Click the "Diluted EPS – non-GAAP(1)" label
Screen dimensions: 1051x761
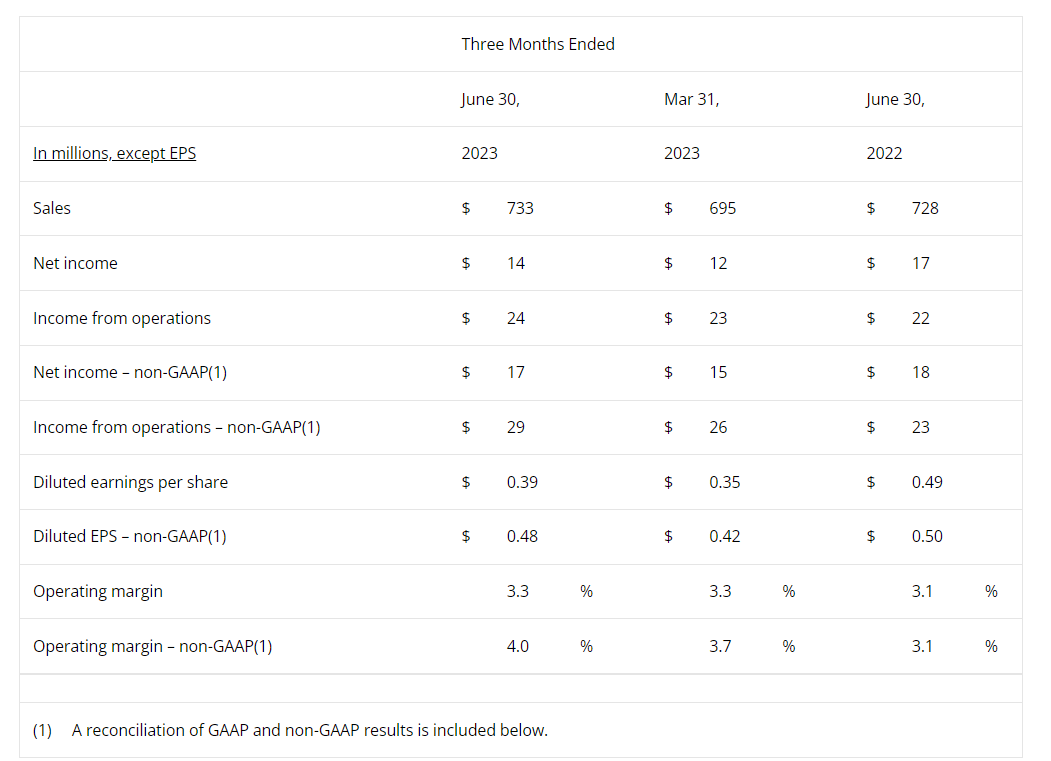pyautogui.click(x=130, y=536)
